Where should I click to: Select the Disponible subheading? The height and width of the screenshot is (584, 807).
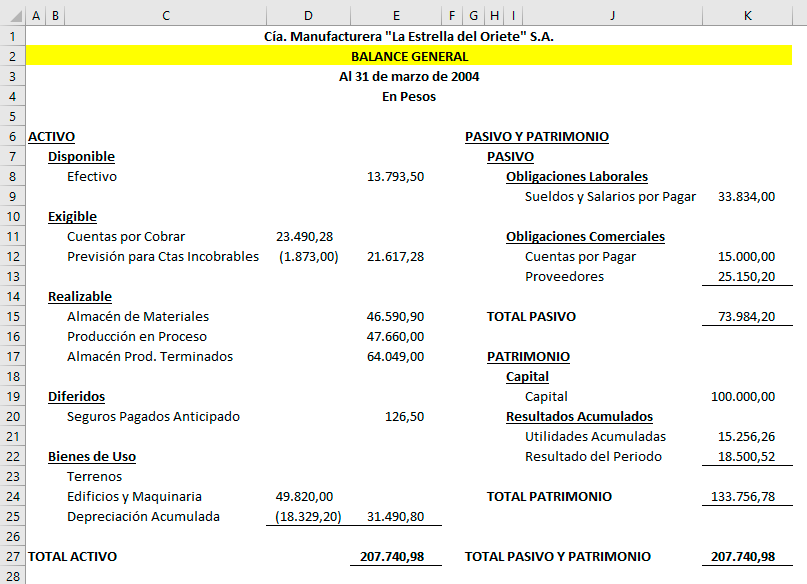click(81, 156)
